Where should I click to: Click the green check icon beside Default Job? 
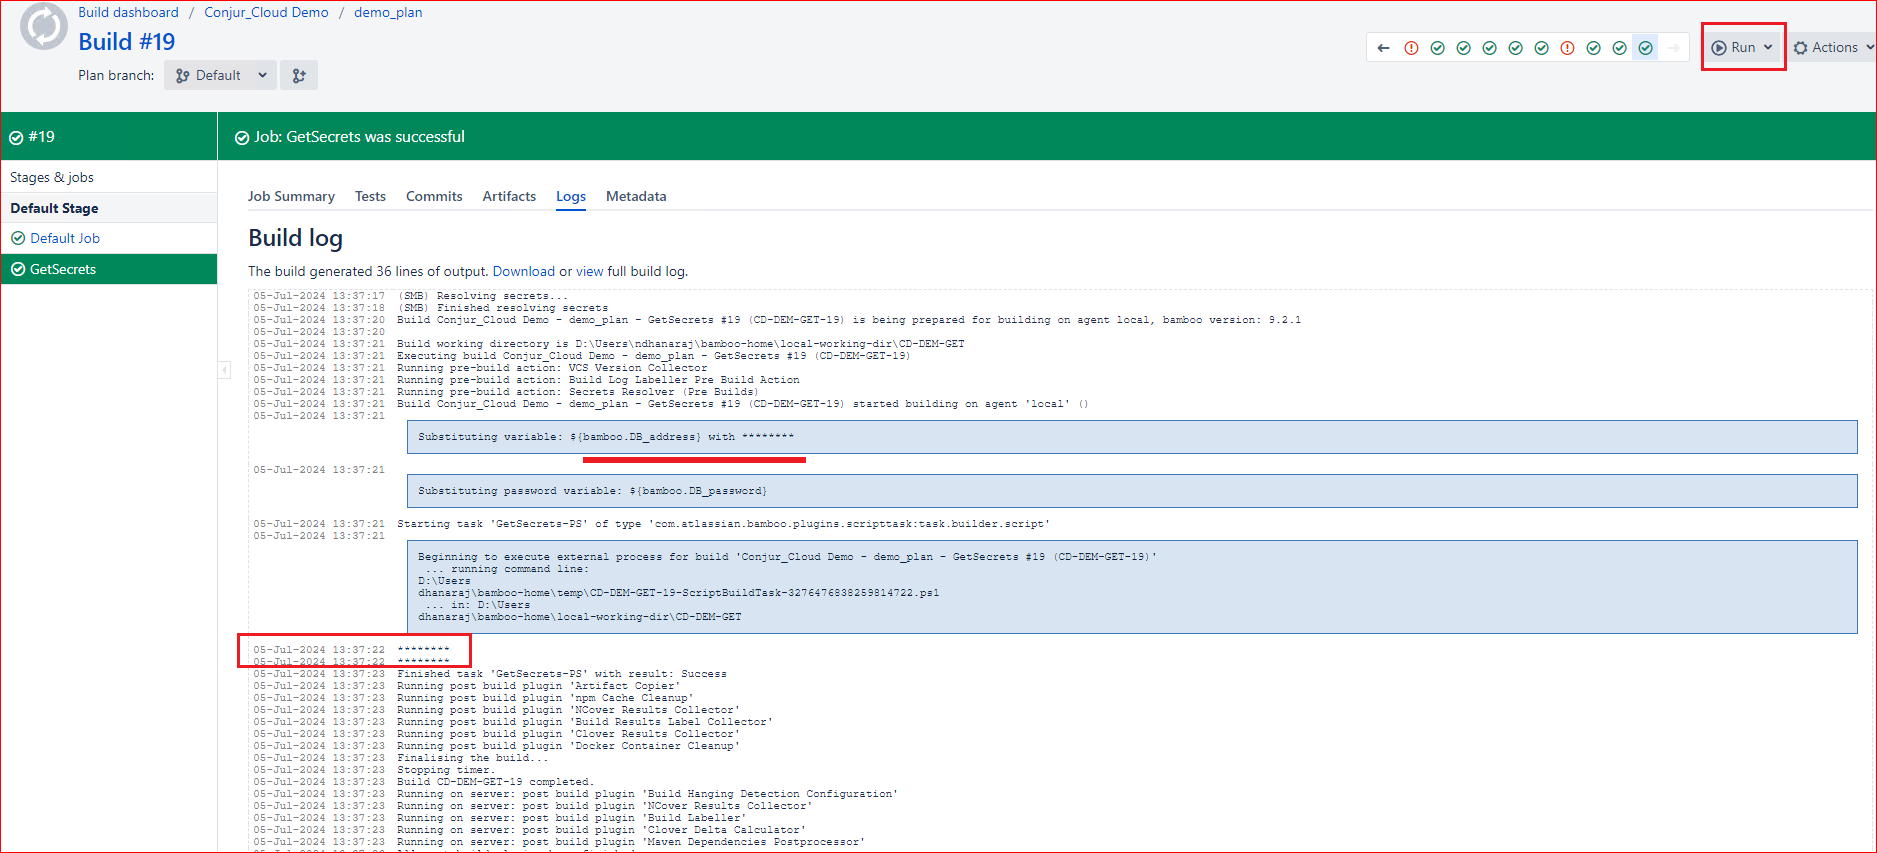(18, 238)
